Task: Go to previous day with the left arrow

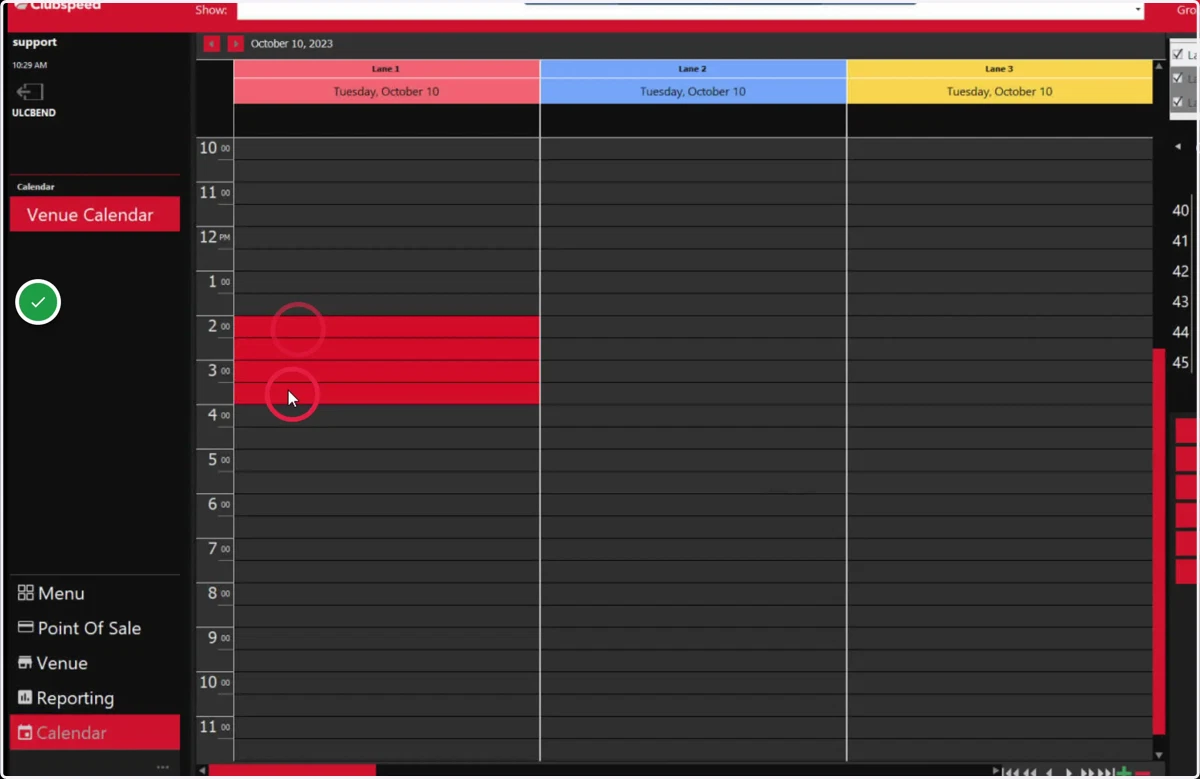Action: 211,44
